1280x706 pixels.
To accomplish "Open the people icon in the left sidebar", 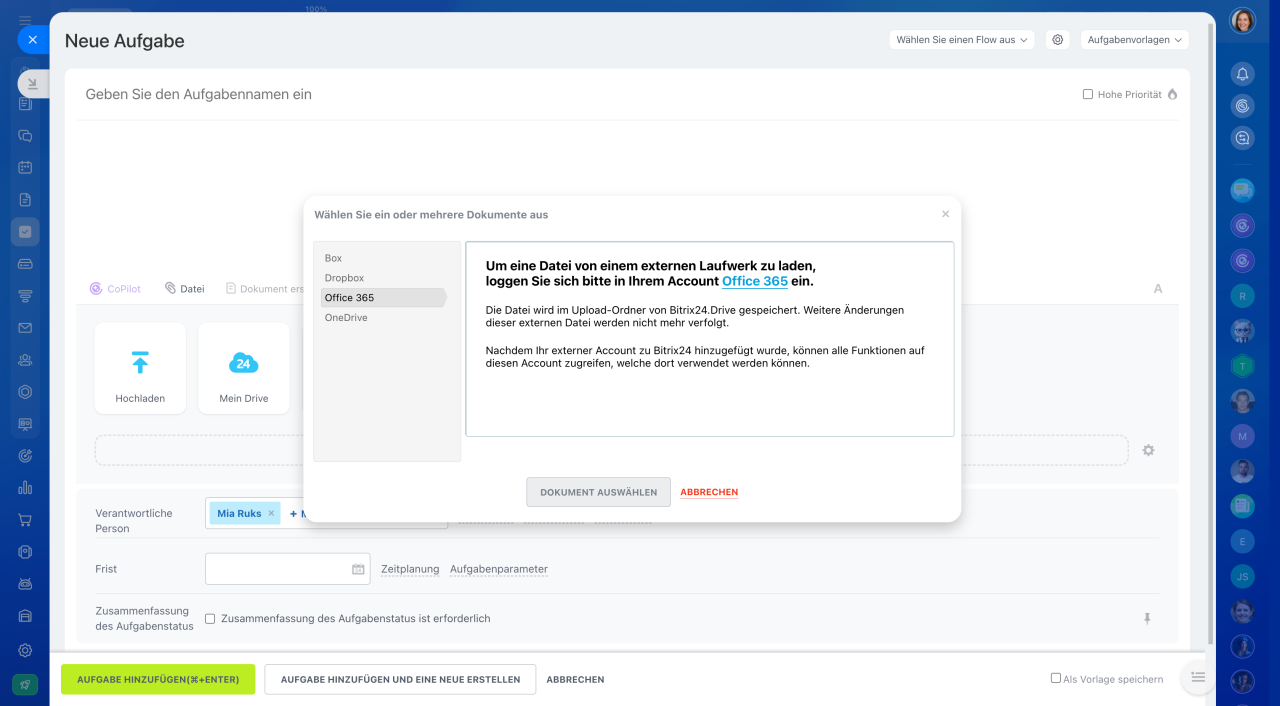I will click(25, 360).
